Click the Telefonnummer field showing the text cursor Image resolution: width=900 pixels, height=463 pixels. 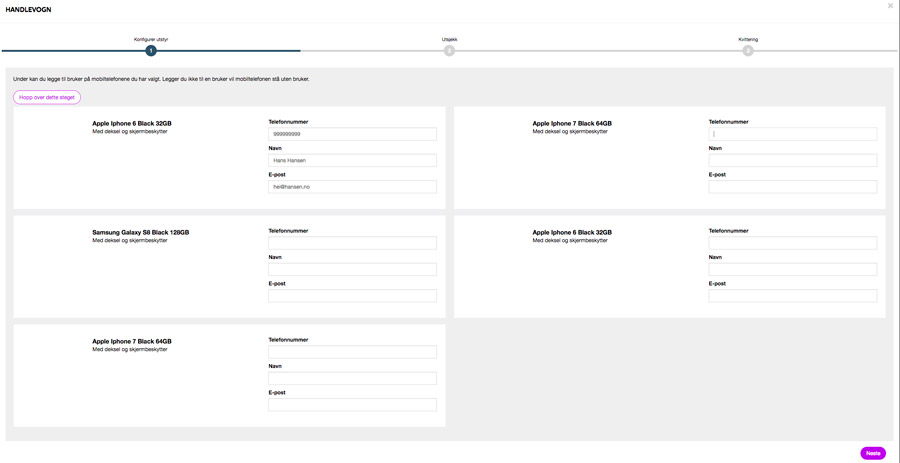click(793, 134)
